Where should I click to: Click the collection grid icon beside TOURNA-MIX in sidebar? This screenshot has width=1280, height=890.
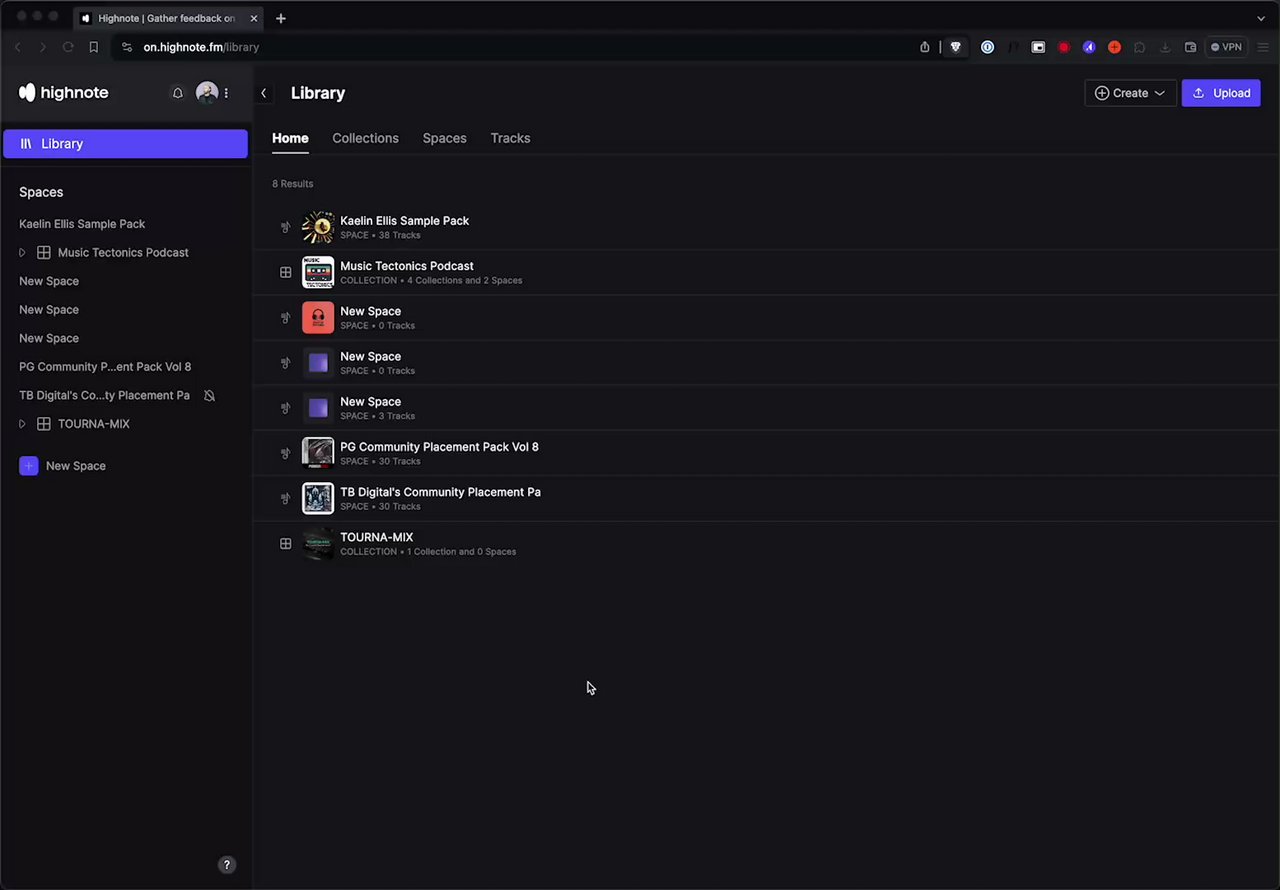pyautogui.click(x=44, y=424)
